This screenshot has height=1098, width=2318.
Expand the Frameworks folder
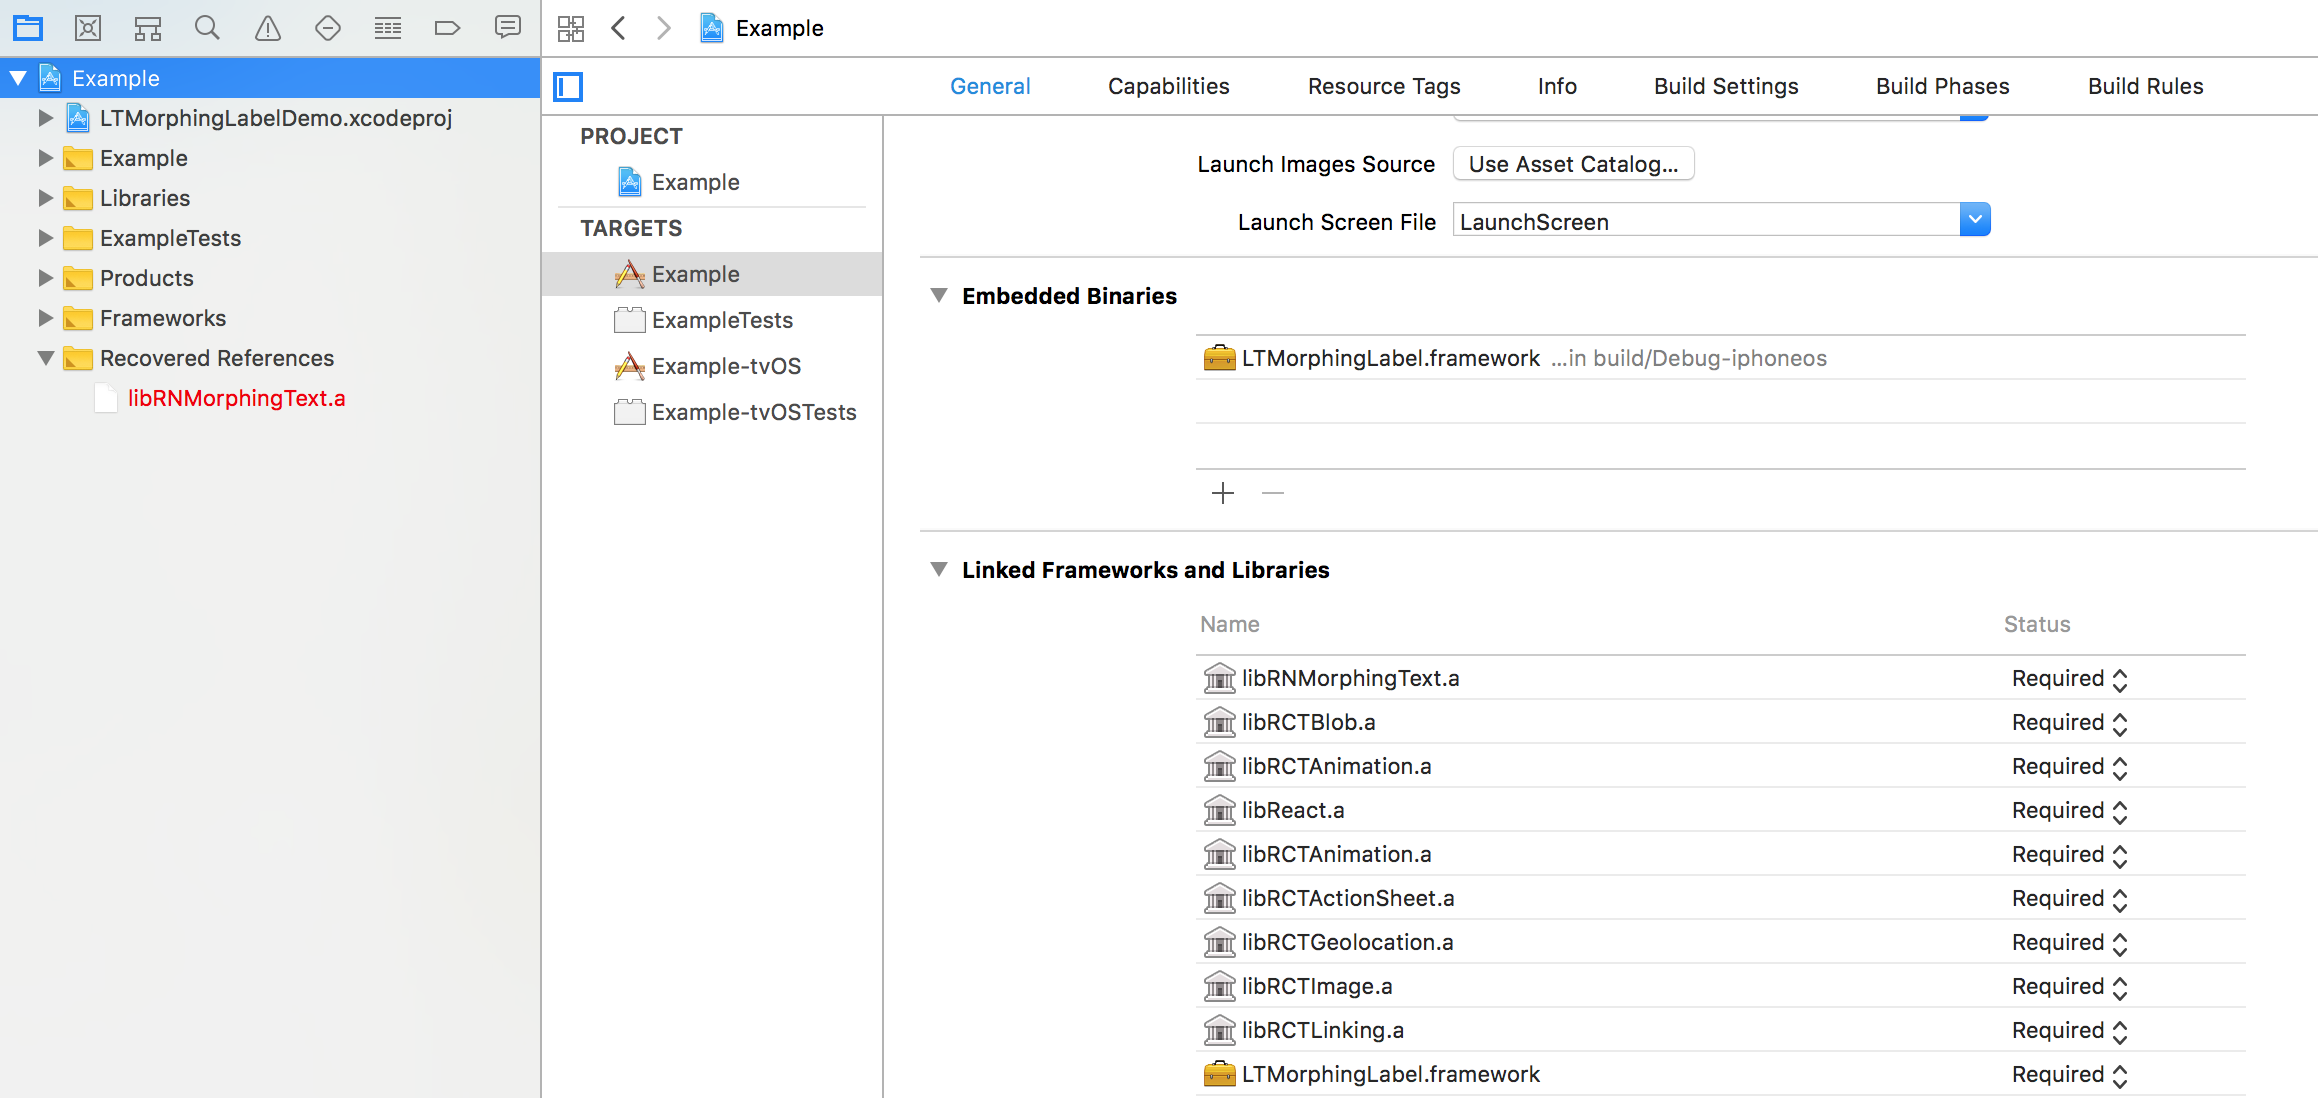tap(45, 318)
